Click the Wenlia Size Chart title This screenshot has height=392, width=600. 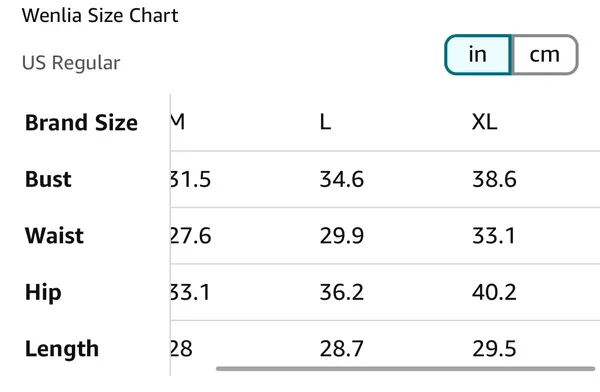click(100, 16)
